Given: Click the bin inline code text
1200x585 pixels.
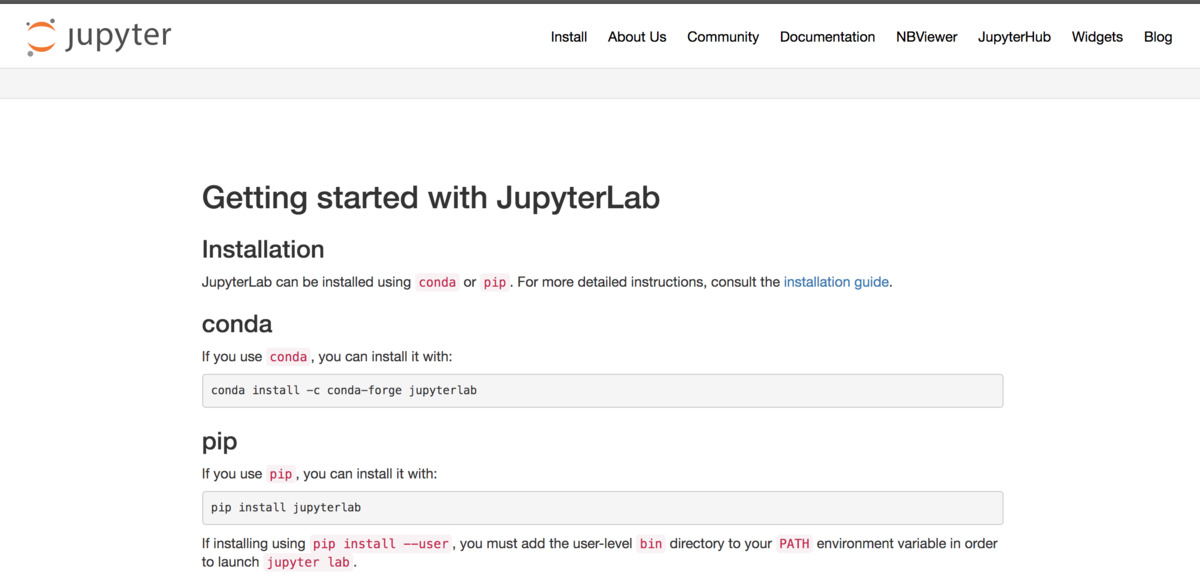Looking at the screenshot, I should (651, 544).
